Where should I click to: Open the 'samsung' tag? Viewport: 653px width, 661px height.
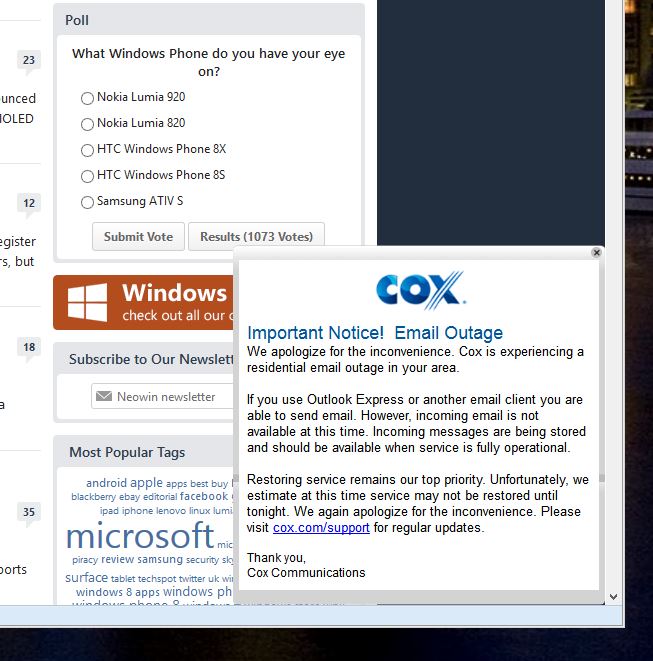pos(160,559)
